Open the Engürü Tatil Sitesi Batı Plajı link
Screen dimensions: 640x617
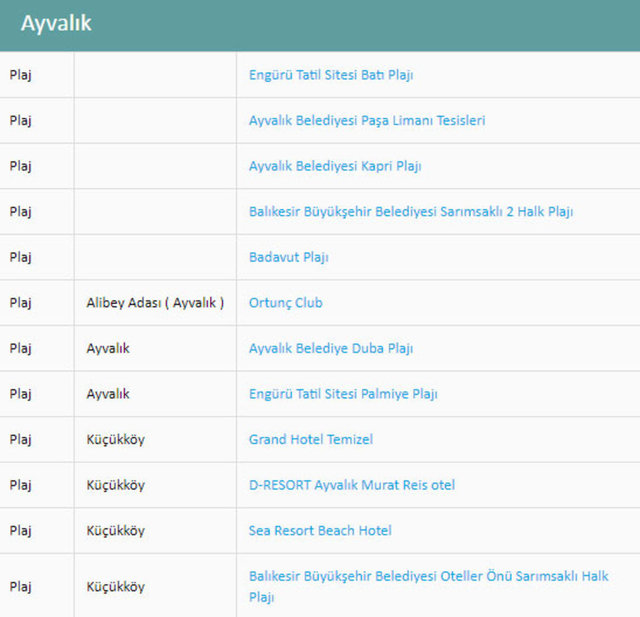[x=331, y=75]
